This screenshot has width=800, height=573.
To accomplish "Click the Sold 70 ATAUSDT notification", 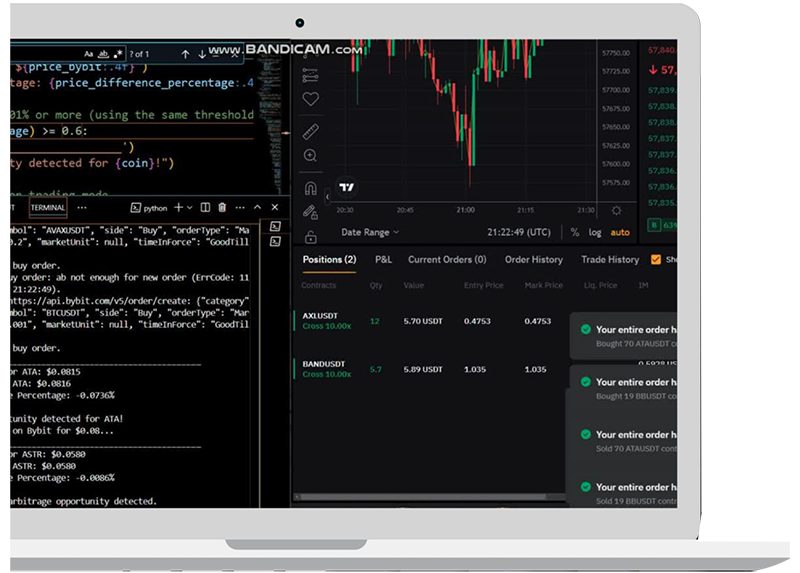I will coord(623,441).
